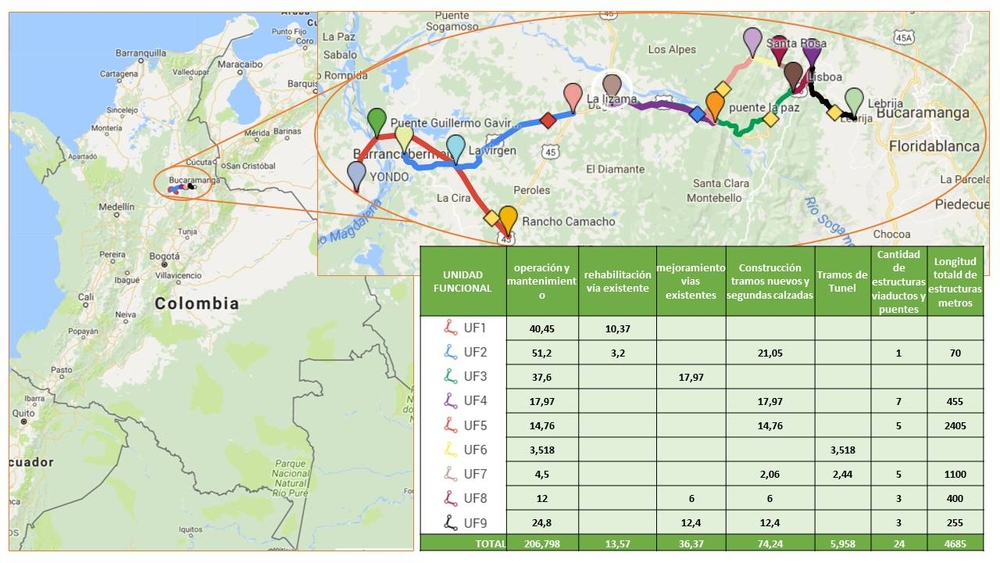Viewport: 1000px width, 563px height.
Task: Select the pink pin left of La Lizama
Action: pos(573,98)
